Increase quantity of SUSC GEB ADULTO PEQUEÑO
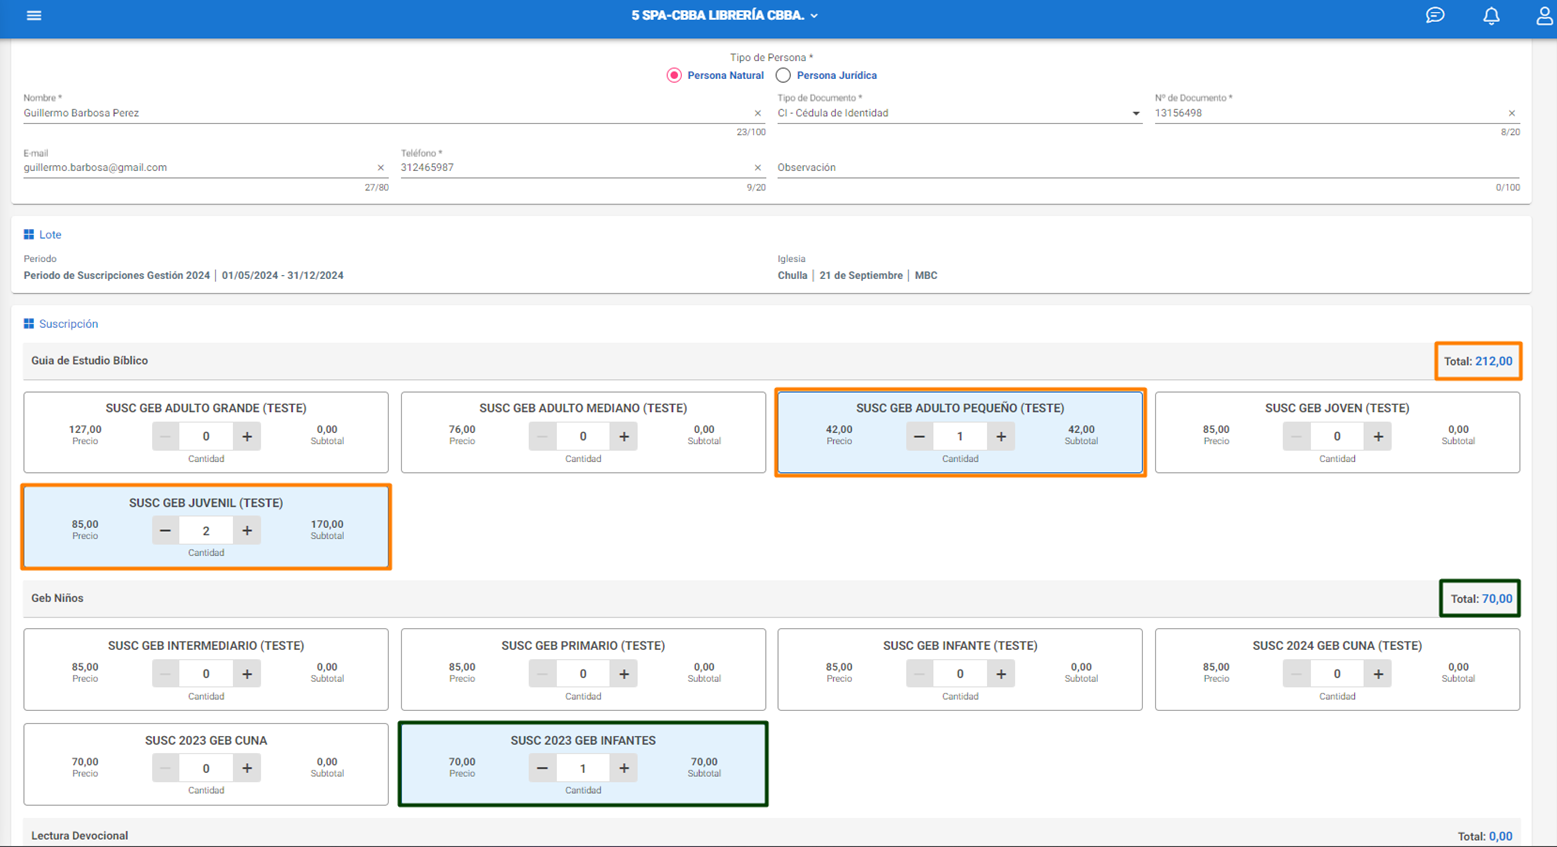This screenshot has width=1557, height=847. point(1001,436)
